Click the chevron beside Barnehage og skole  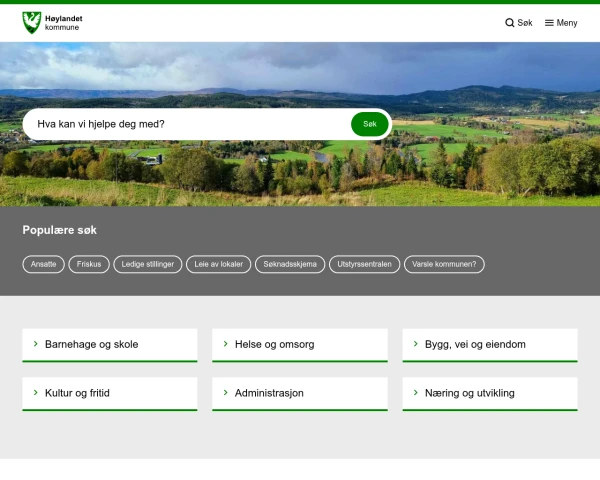pos(36,344)
